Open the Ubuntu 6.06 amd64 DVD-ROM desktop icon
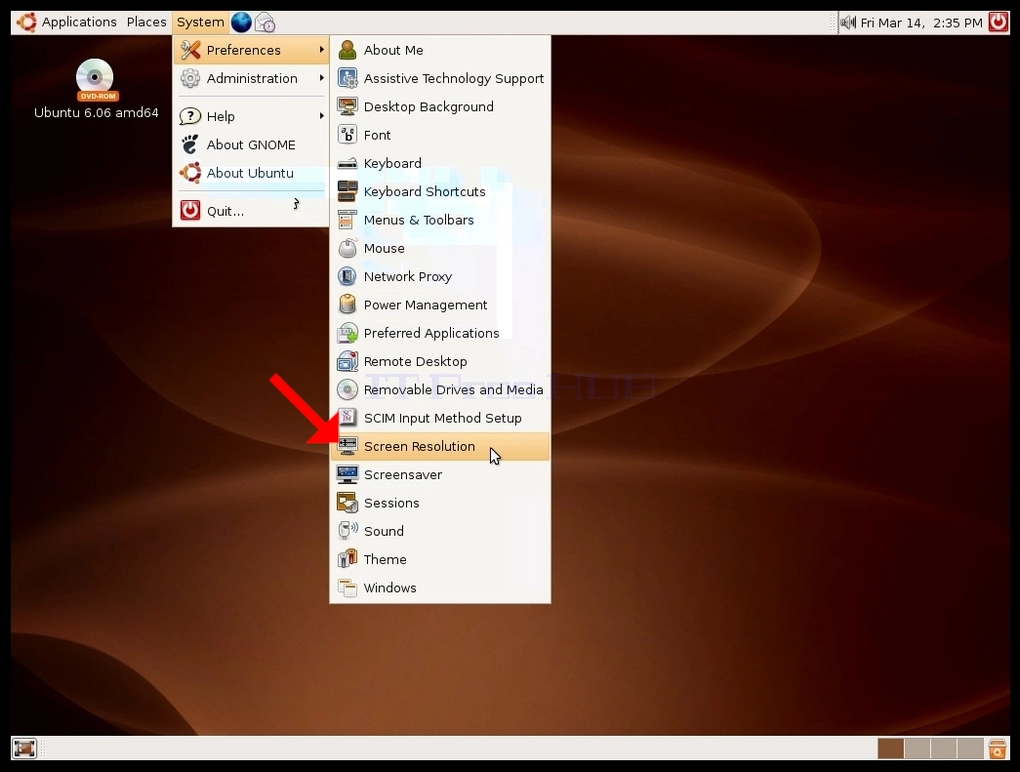1020x772 pixels. pyautogui.click(x=96, y=90)
